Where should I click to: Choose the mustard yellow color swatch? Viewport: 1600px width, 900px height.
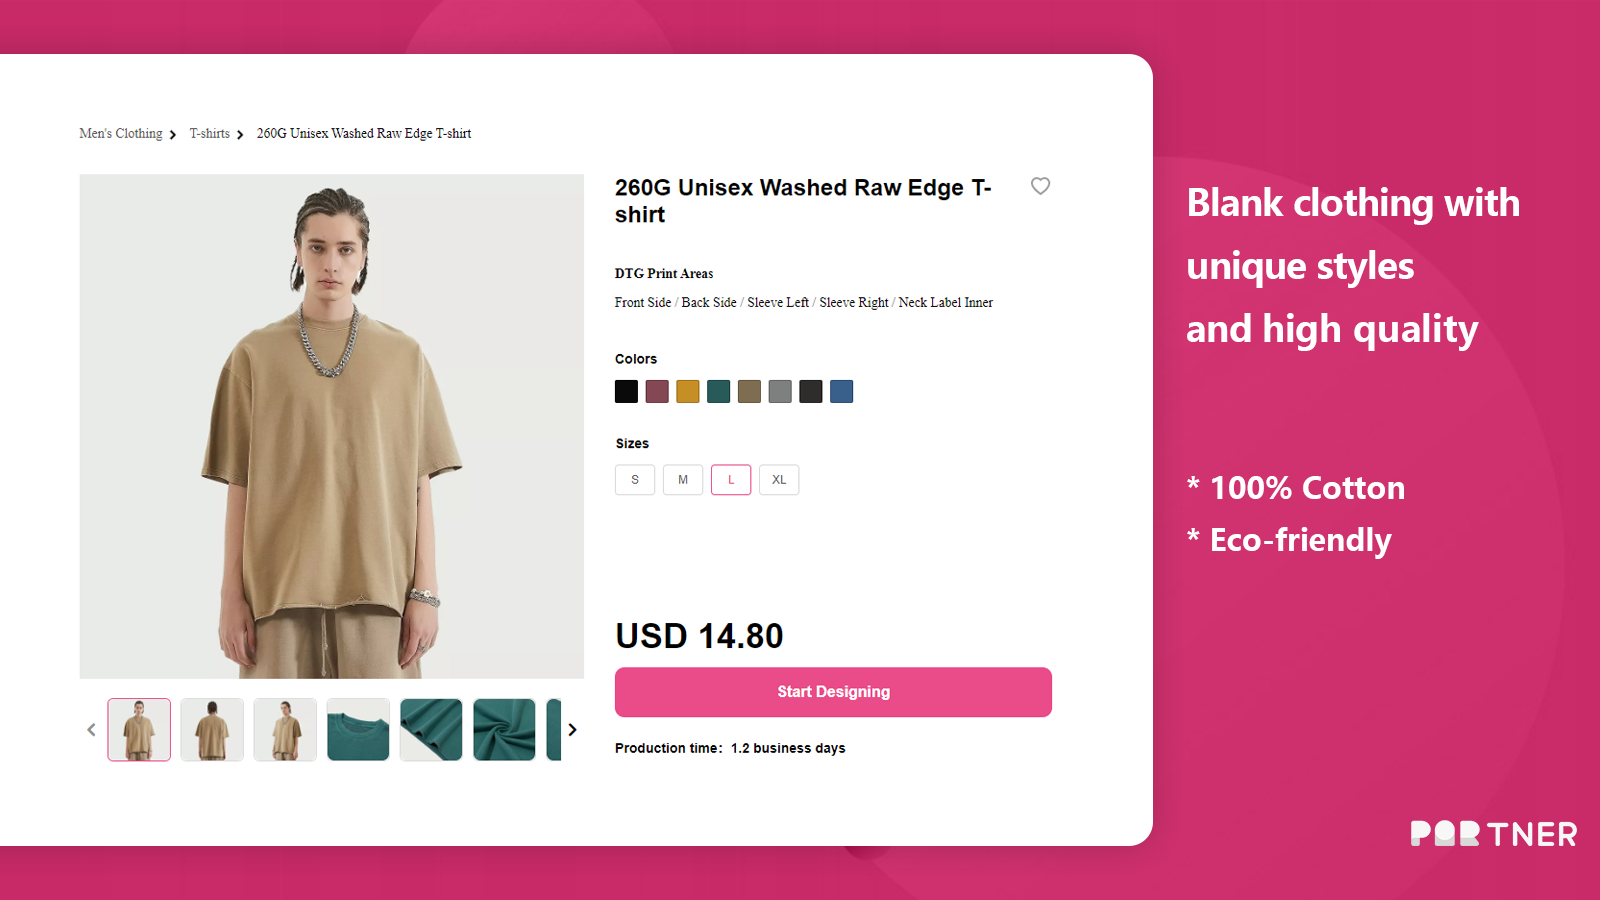[x=688, y=392]
